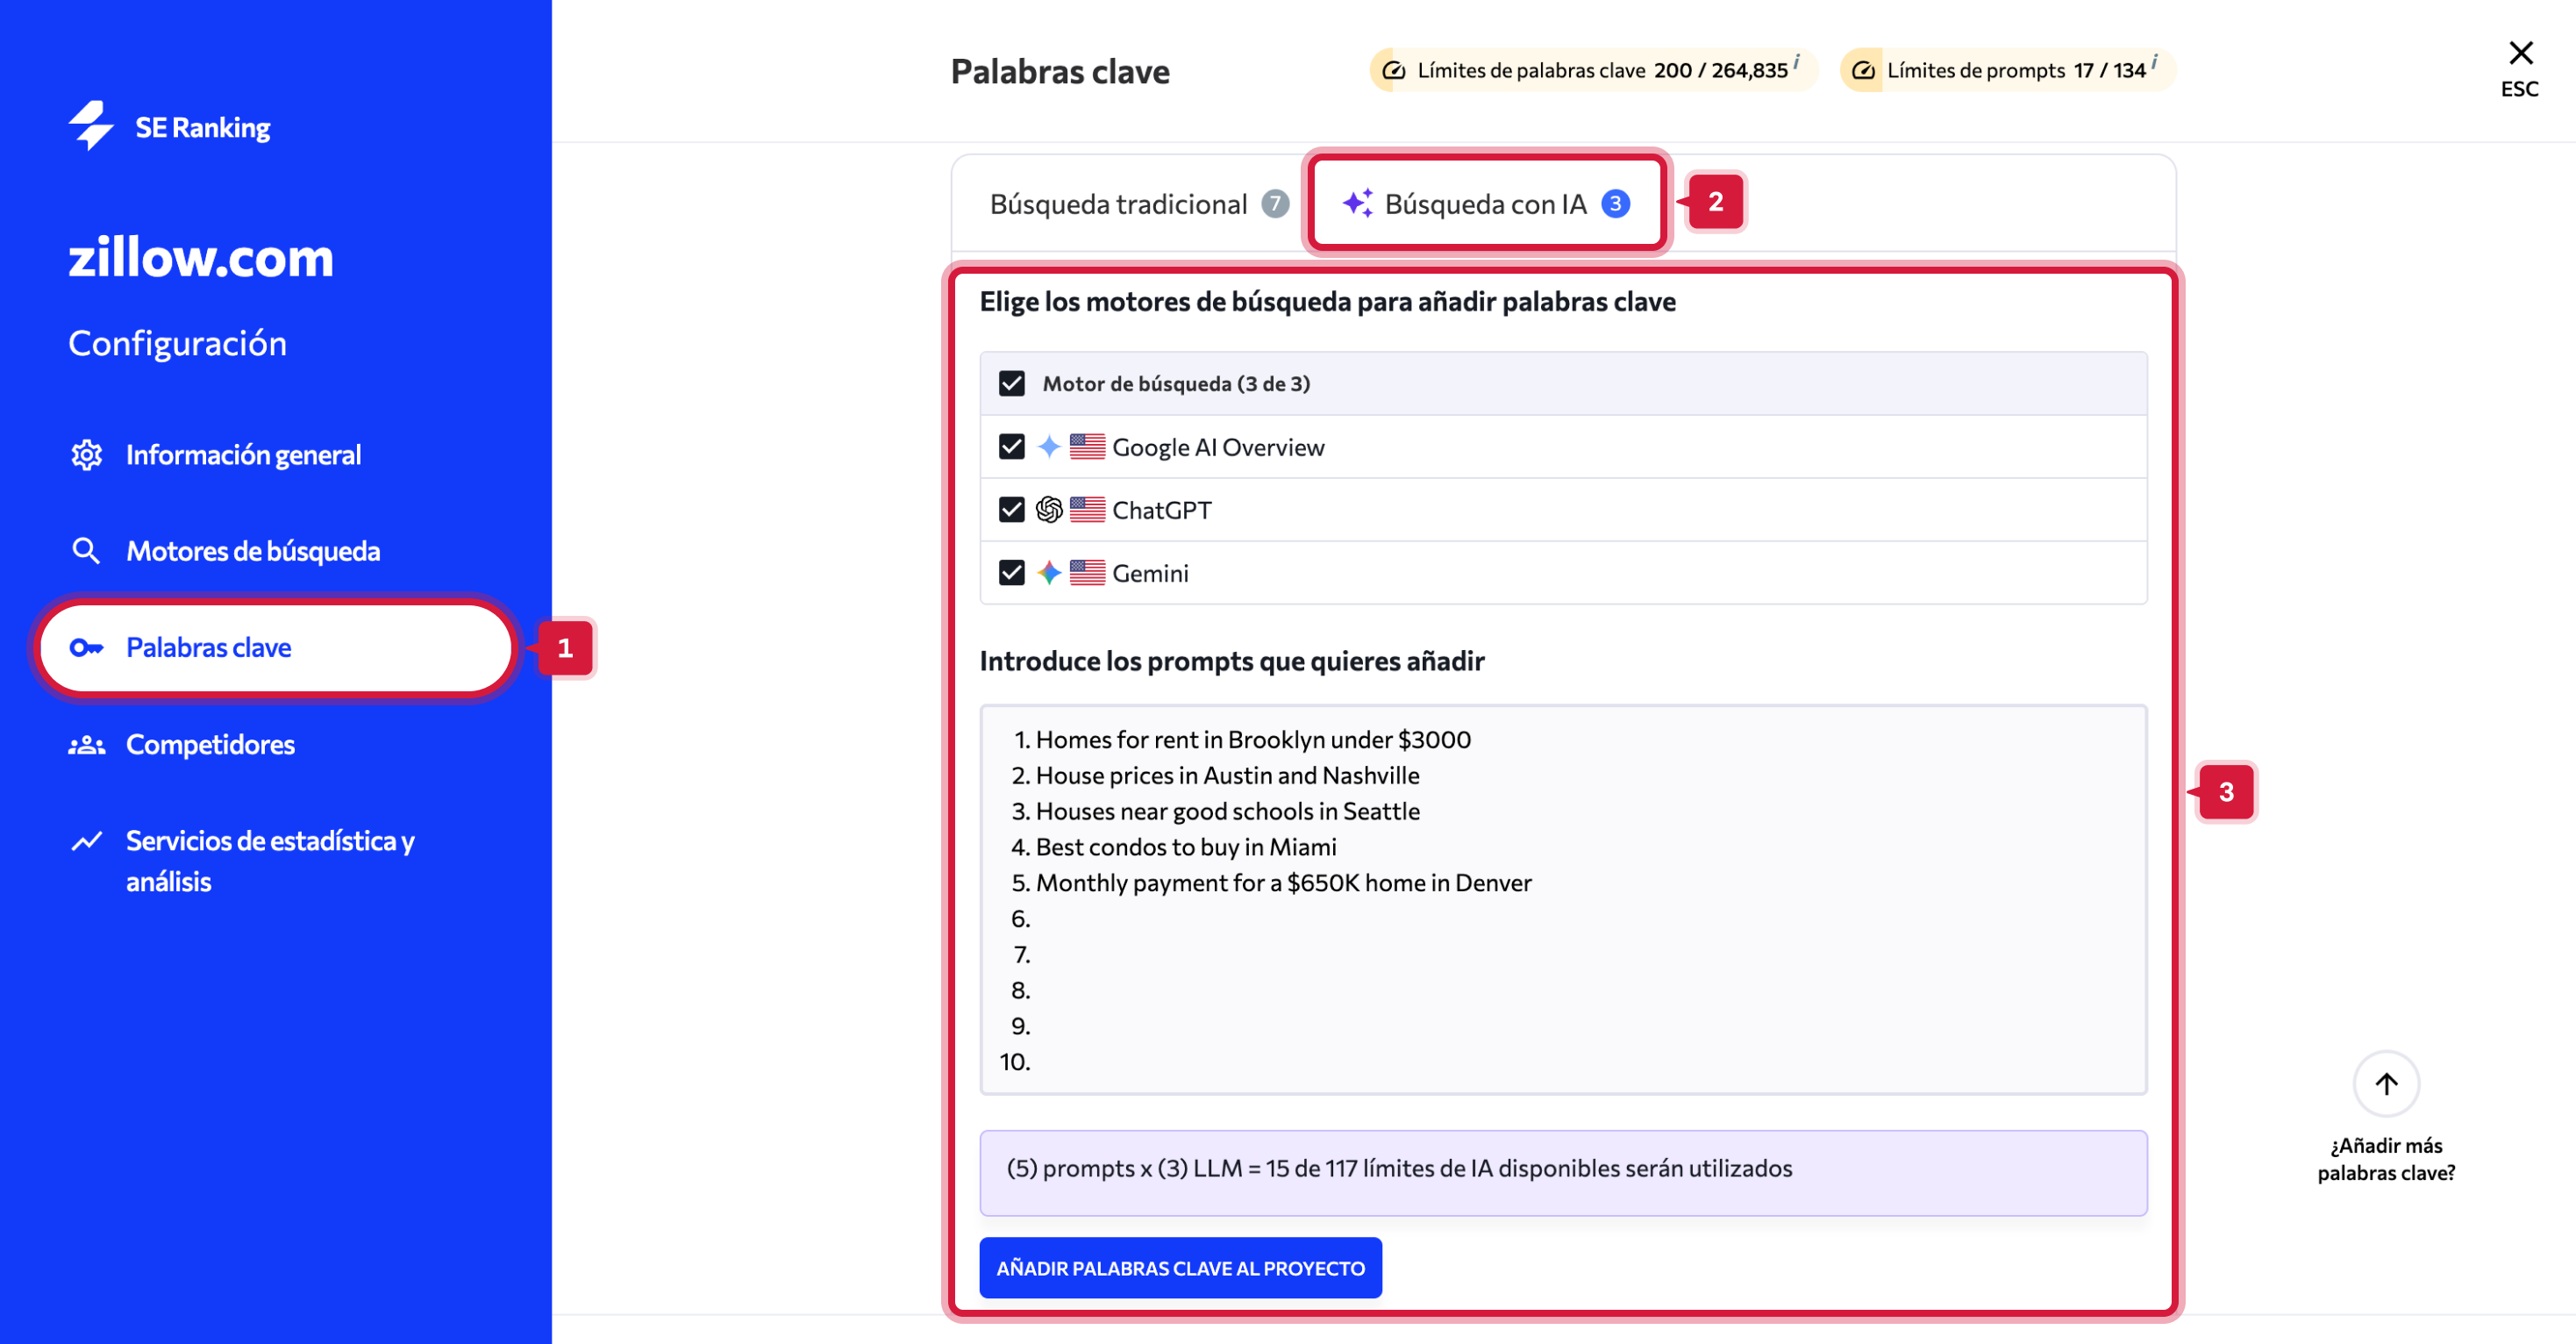Click the SE Ranking logo icon
This screenshot has width=2576, height=1344.
(x=91, y=126)
